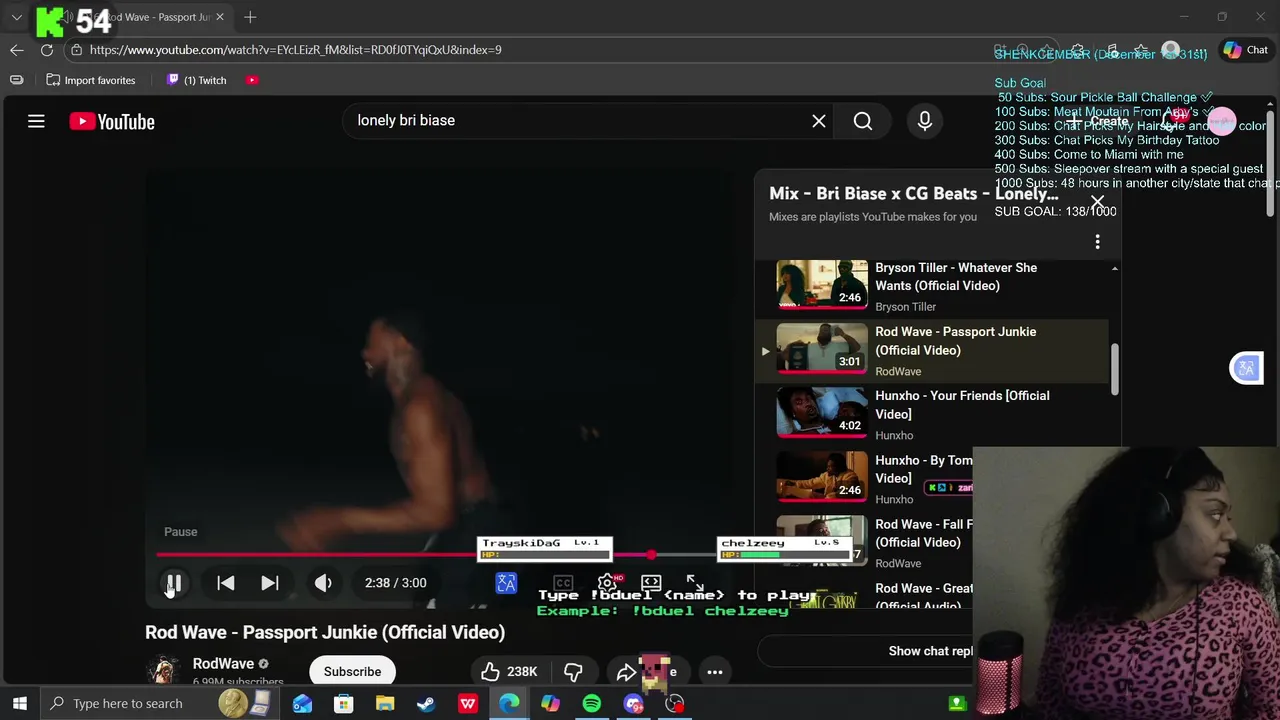Open the Bryson Tiller video thumbnail
Screen dimensions: 1280x720
tap(822, 284)
